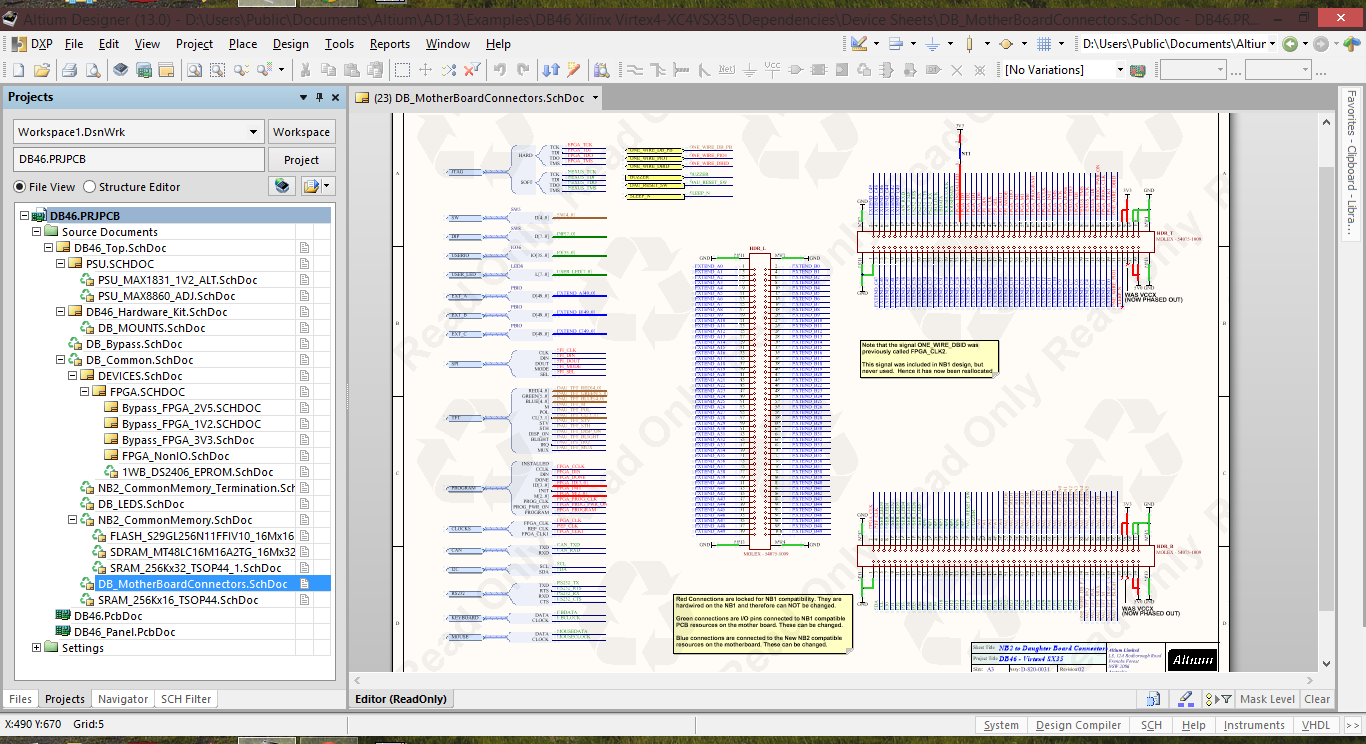1366x744 pixels.
Task: Collapse the NB2_CommonMemory.SchDoc tree node
Action: coord(73,520)
